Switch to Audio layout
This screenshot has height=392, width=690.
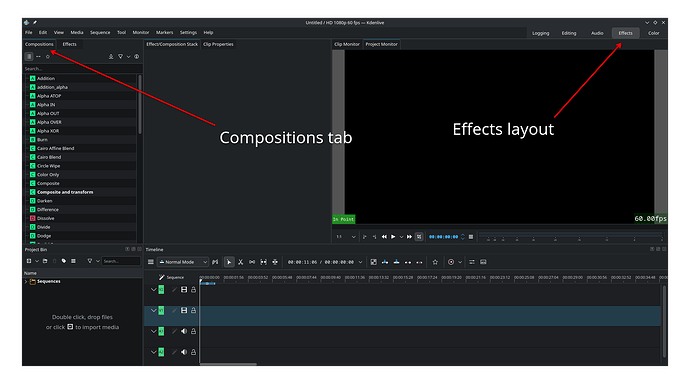click(597, 33)
